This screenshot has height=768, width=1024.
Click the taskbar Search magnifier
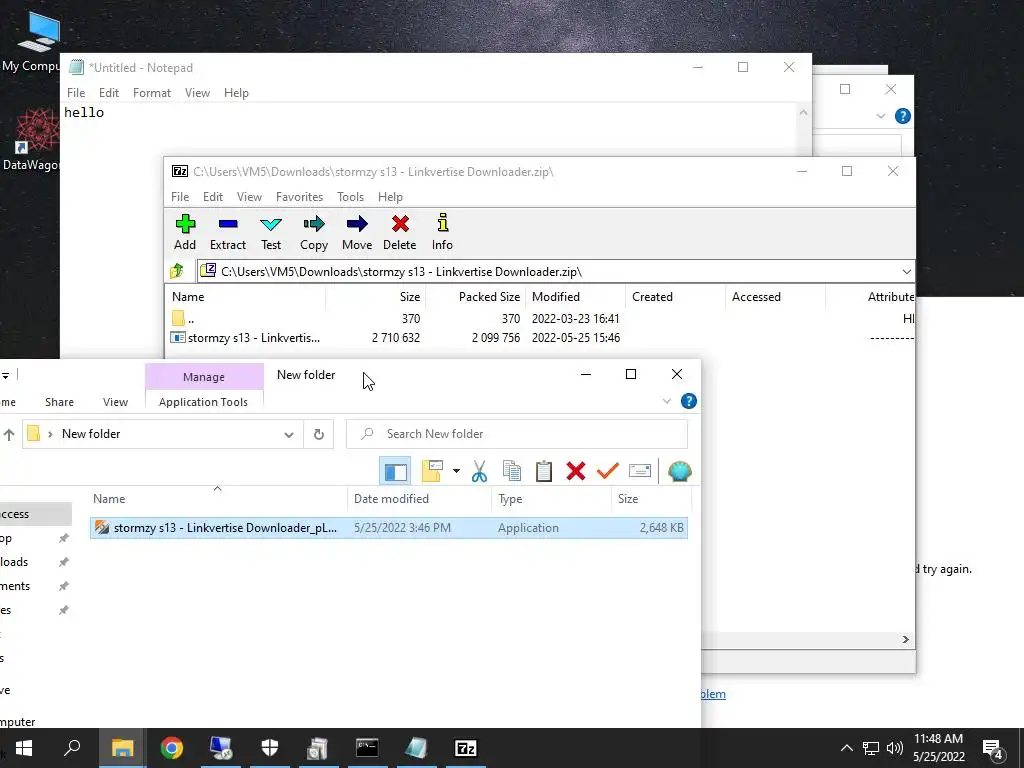(x=72, y=748)
